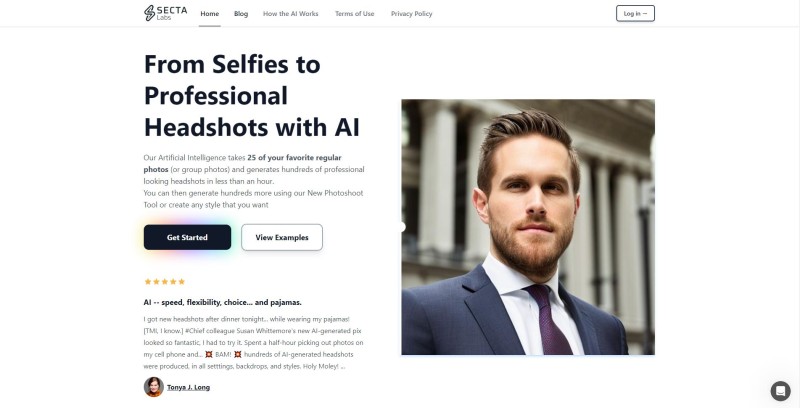Viewport: 800px width, 408px height.
Task: Open the Privacy Policy link
Action: coord(411,14)
